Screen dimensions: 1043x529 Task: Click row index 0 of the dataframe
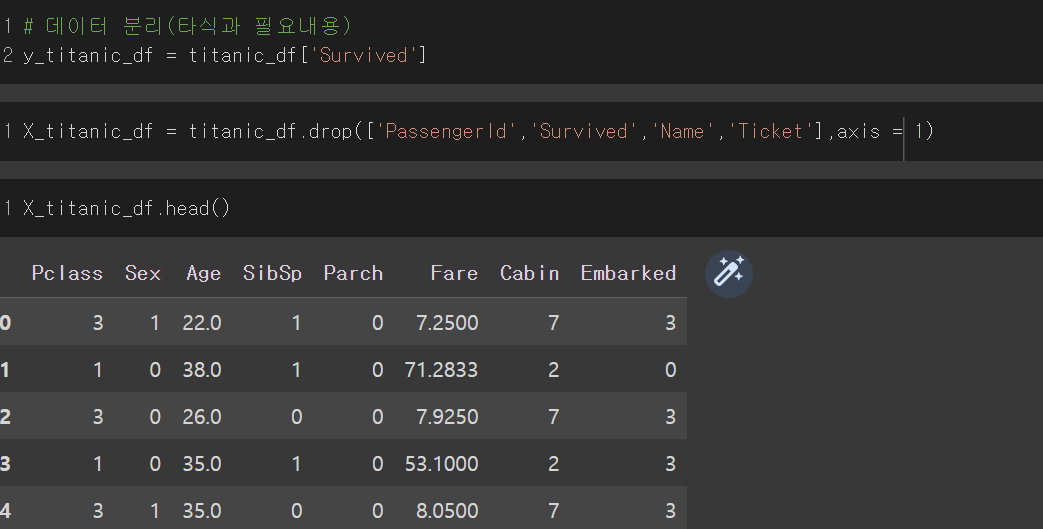click(x=5, y=323)
